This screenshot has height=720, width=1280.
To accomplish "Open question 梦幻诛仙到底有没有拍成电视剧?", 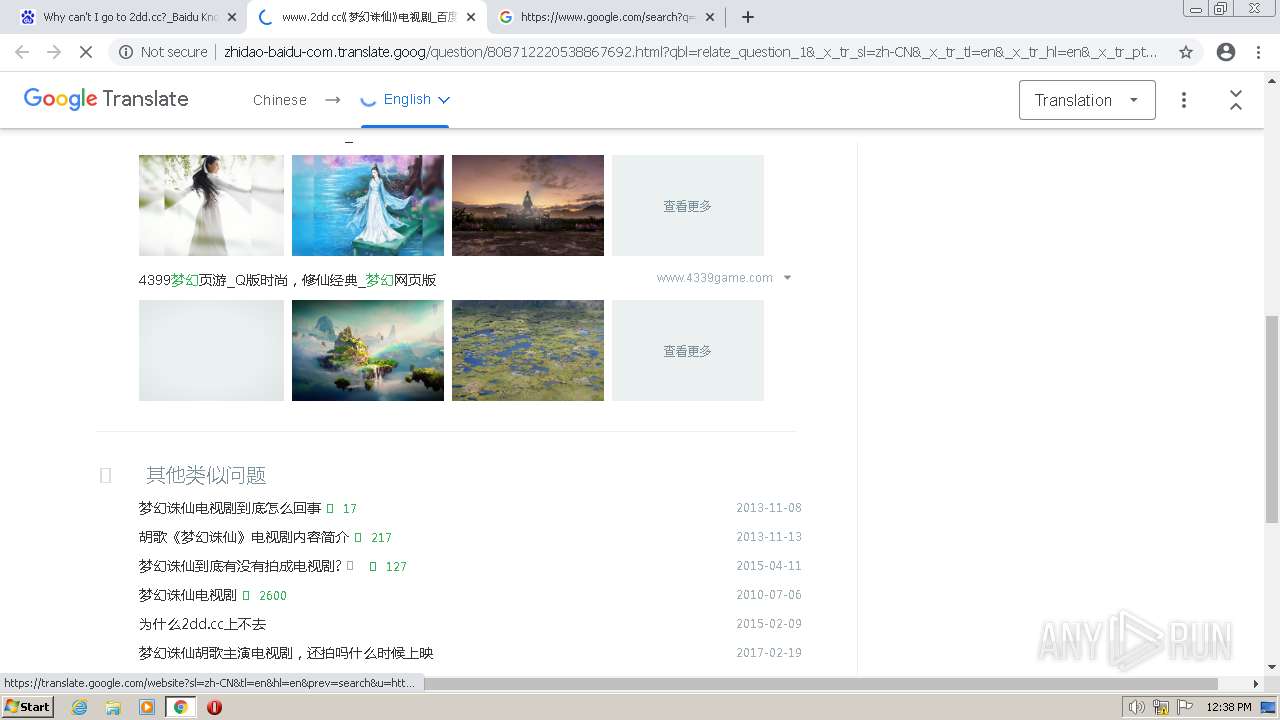I will (x=240, y=566).
